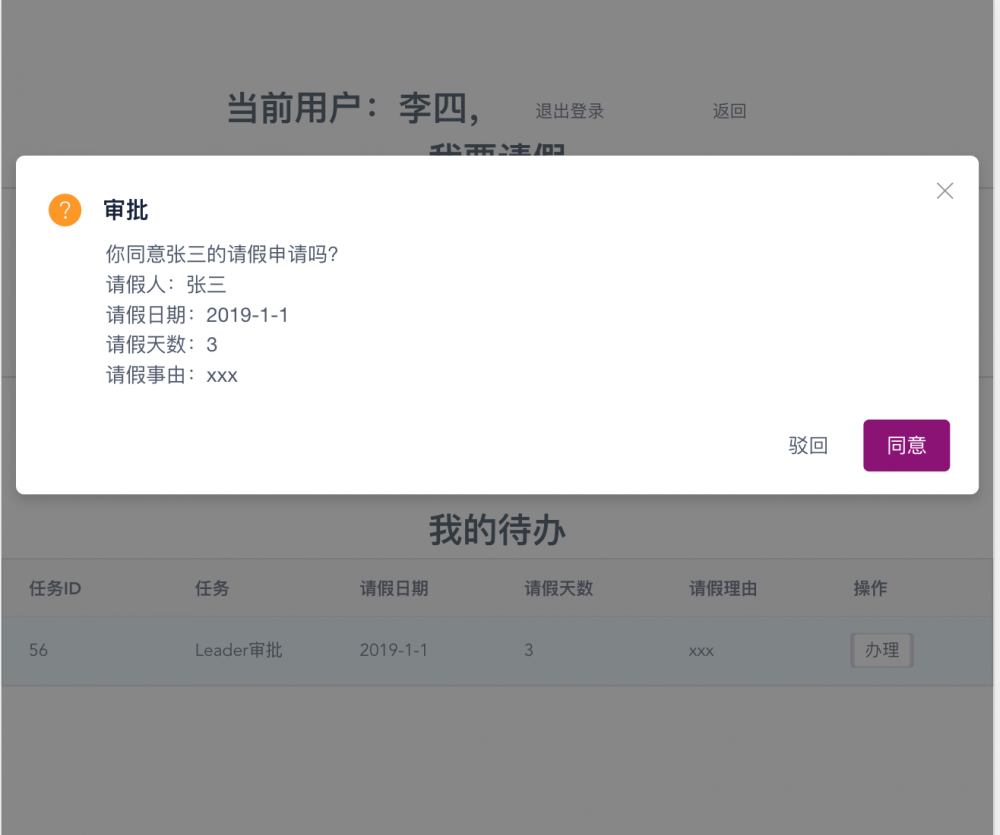Click 退出登录 to log out
This screenshot has width=1000, height=835.
(569, 111)
